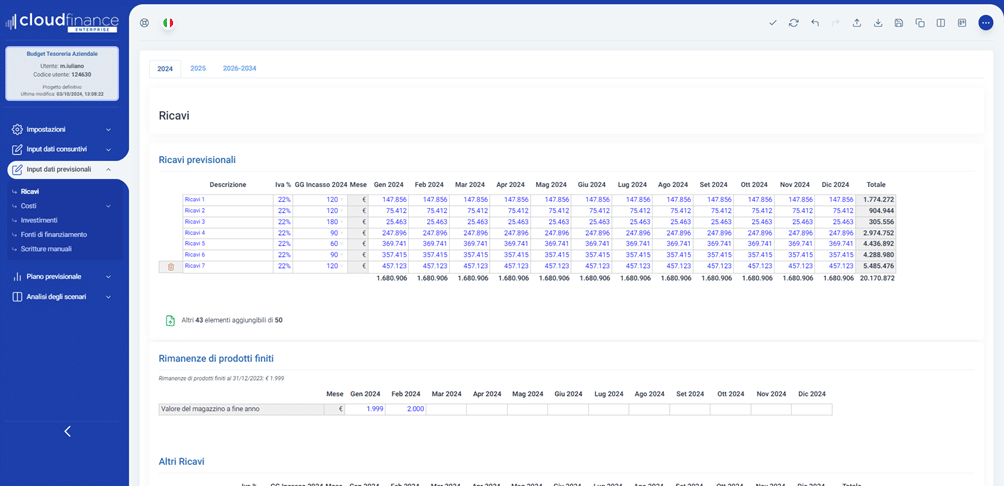Image resolution: width=1004 pixels, height=486 pixels.
Task: Edit Gen 2024 warehouse value 1.999
Action: pyautogui.click(x=365, y=409)
